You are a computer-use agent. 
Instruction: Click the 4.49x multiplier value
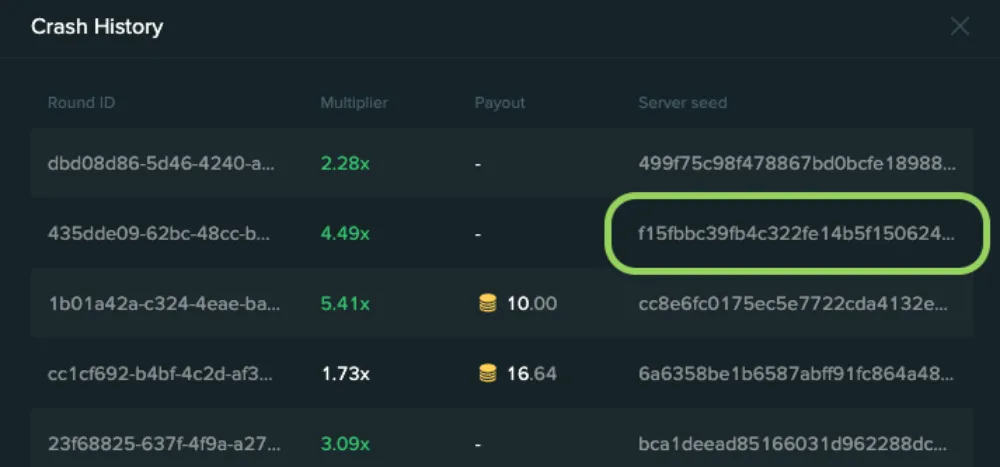coord(345,234)
